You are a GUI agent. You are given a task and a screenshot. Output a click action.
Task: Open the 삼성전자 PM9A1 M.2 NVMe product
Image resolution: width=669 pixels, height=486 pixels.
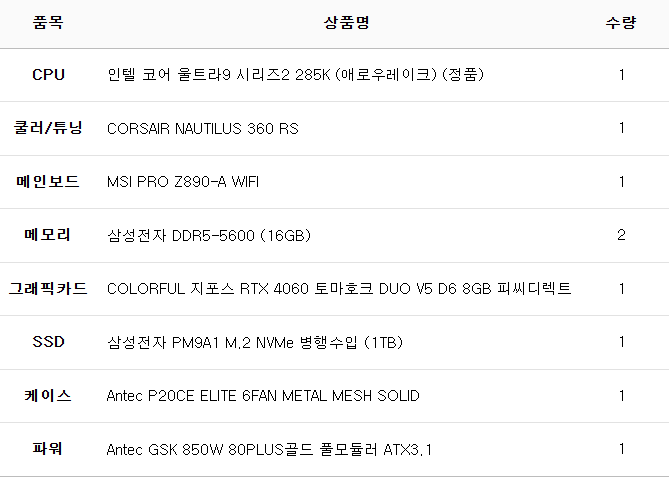tap(254, 342)
